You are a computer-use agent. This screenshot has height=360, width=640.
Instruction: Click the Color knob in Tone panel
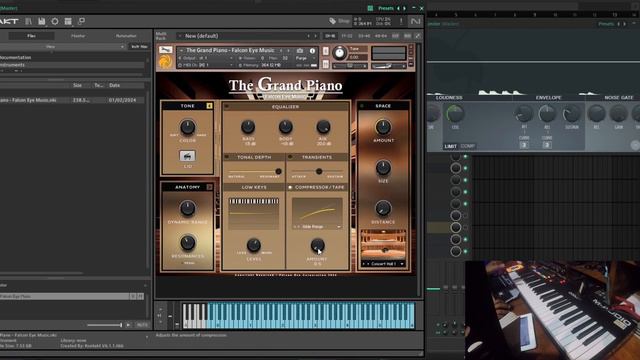tap(187, 127)
